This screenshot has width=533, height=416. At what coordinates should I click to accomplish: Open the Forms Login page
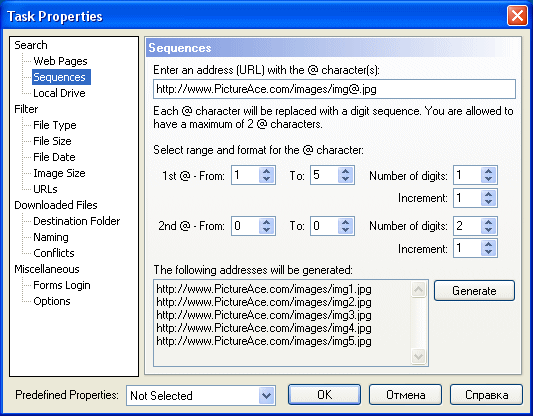(x=62, y=285)
